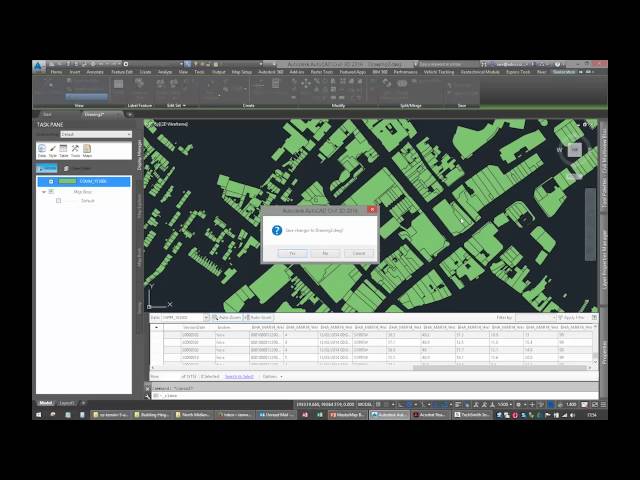
Task: Click the Search to Select link
Action: click(x=239, y=376)
